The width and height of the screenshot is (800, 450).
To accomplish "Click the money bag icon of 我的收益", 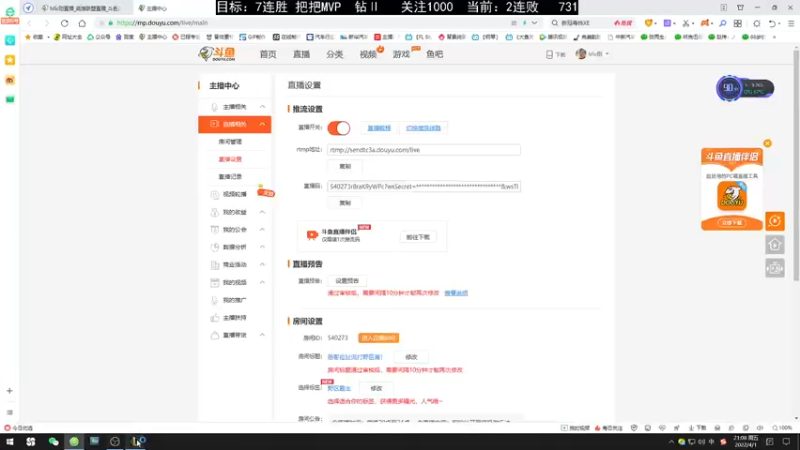I will 214,212.
